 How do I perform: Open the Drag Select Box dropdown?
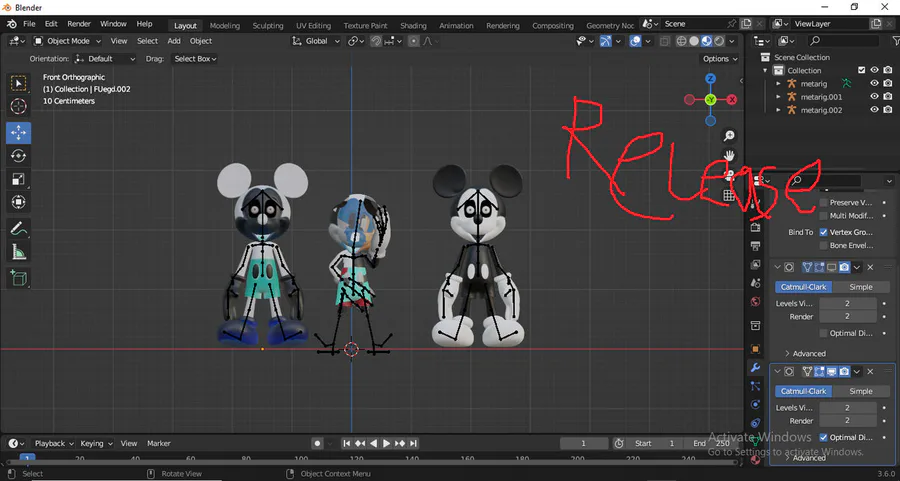pos(195,59)
